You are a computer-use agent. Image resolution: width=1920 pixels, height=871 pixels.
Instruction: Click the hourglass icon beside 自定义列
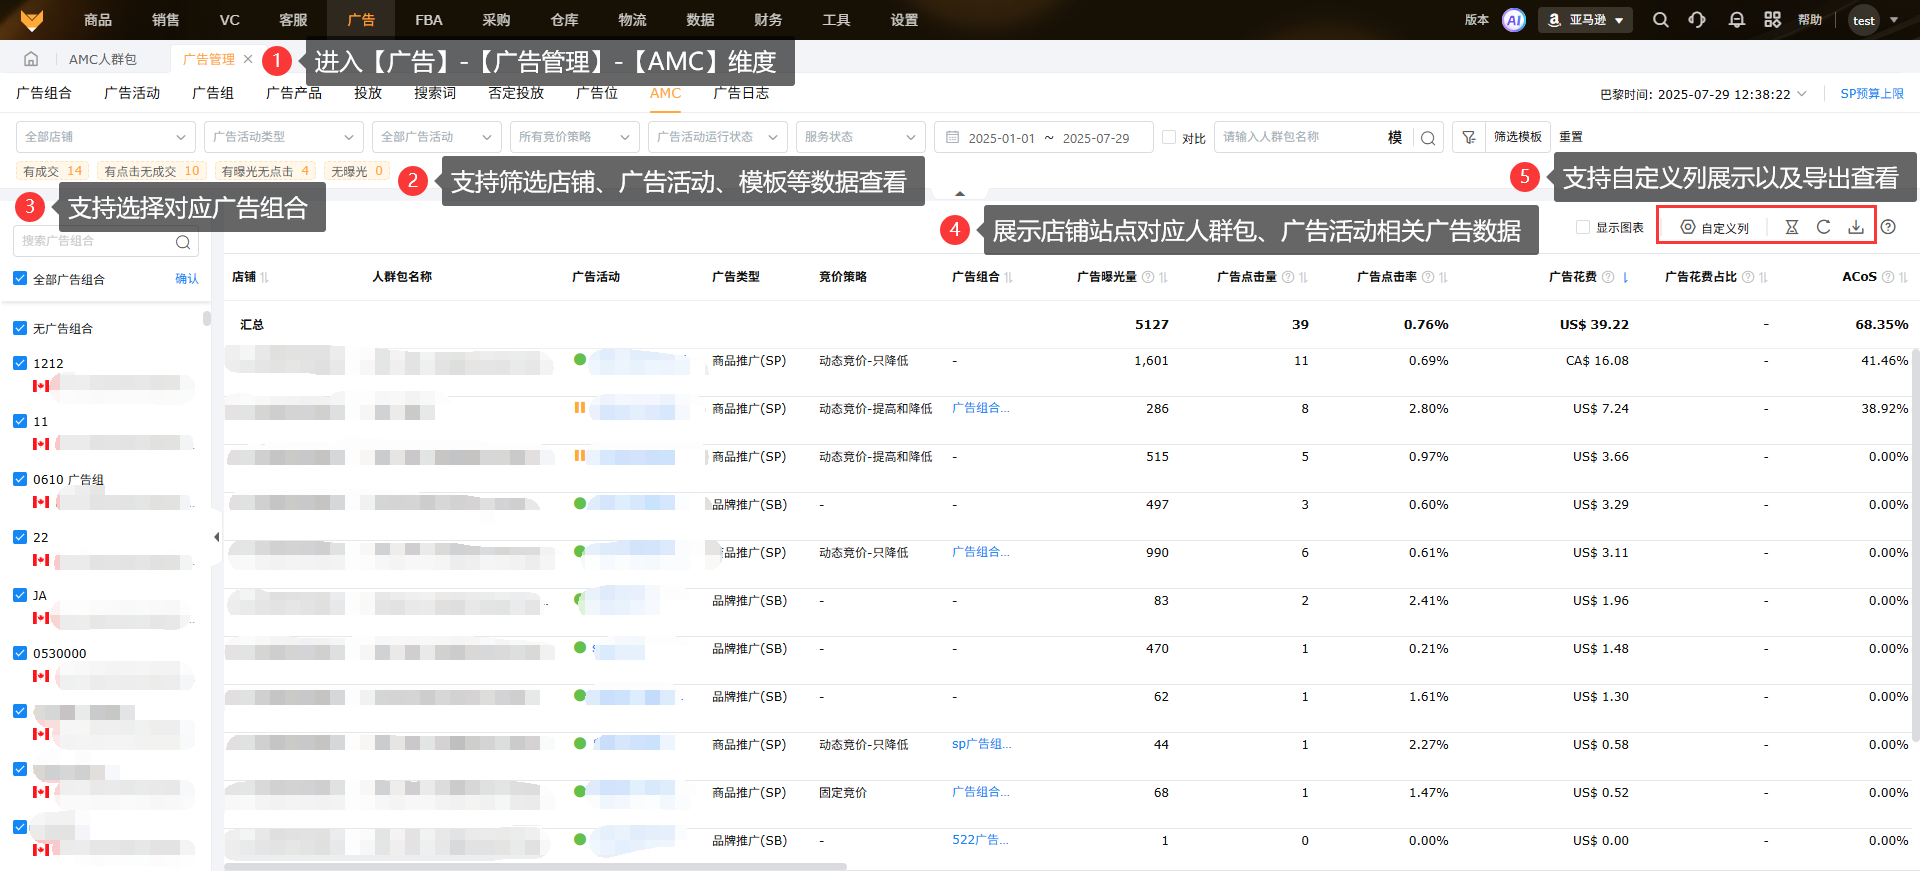1791,227
